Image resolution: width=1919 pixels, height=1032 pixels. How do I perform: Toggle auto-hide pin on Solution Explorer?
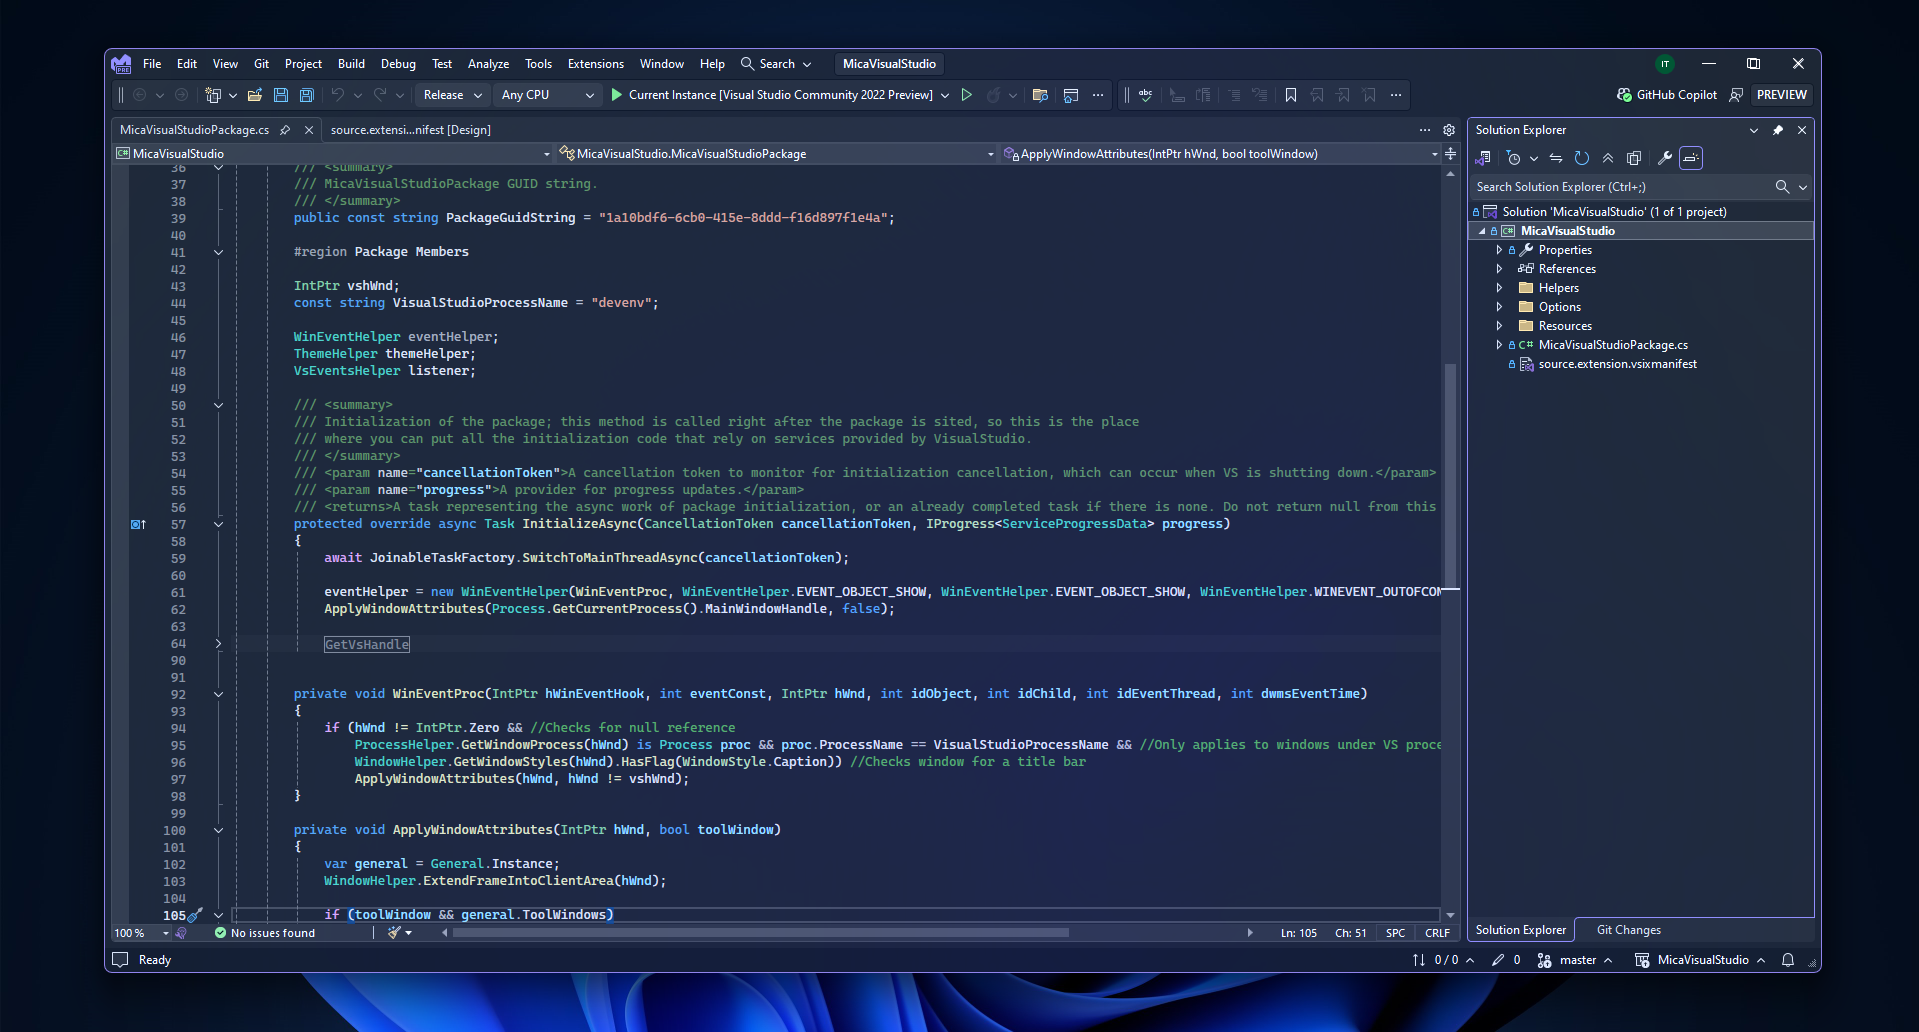(x=1777, y=130)
